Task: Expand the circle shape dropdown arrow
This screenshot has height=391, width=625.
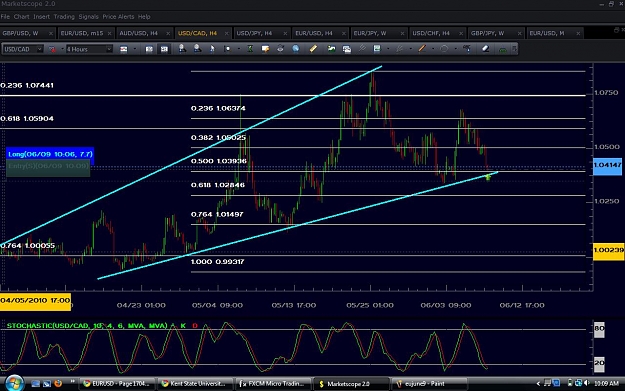Action: (x=455, y=49)
